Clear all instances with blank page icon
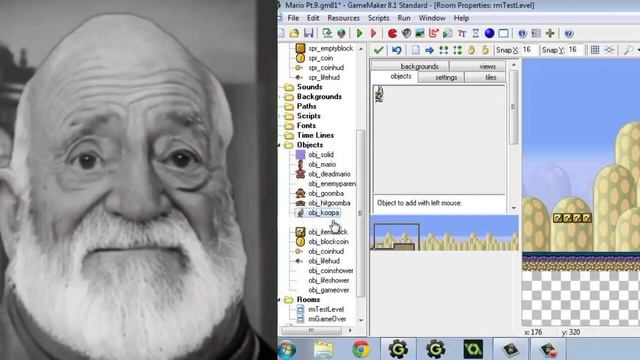The width and height of the screenshot is (640, 360). [416, 50]
